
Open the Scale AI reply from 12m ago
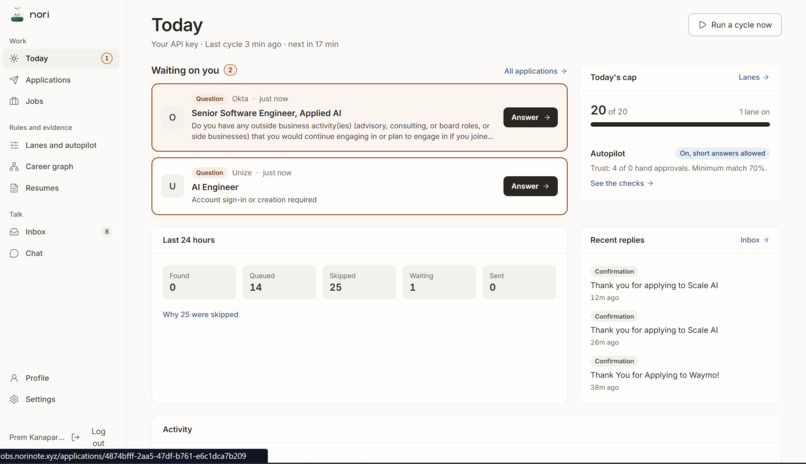654,285
